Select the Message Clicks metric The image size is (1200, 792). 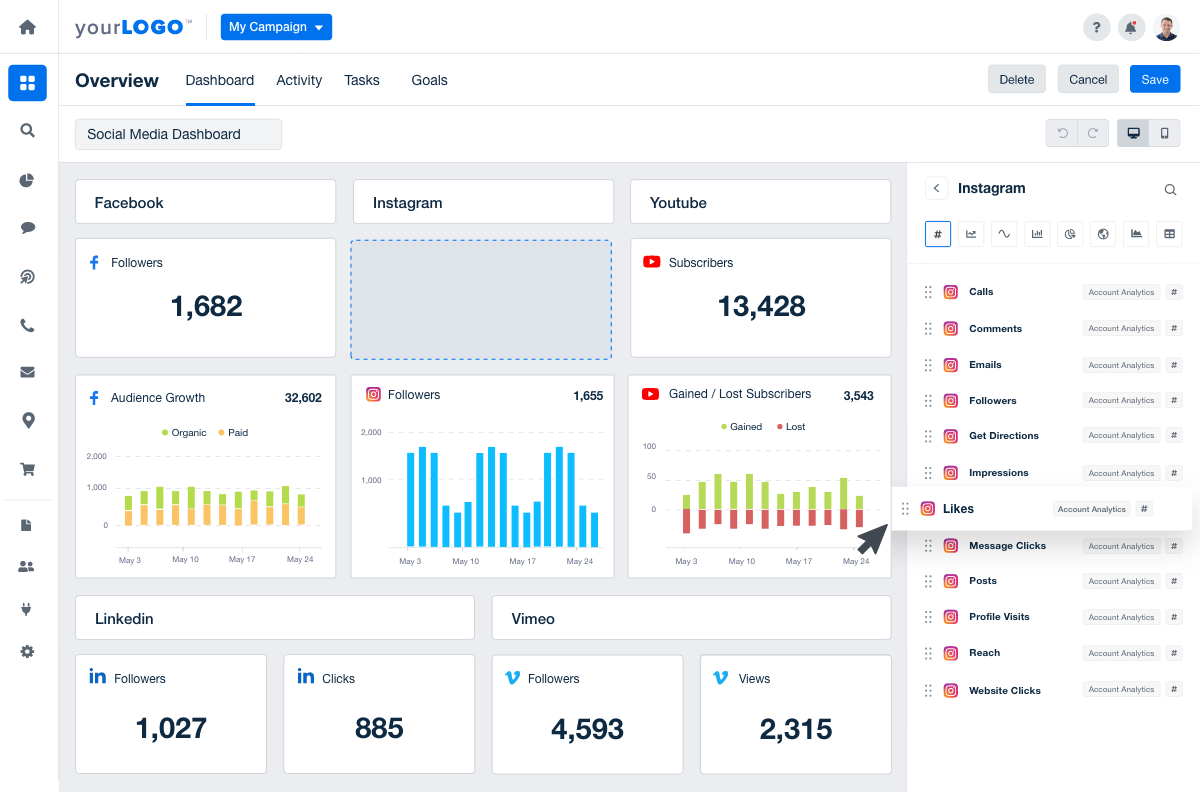pyautogui.click(x=1051, y=546)
